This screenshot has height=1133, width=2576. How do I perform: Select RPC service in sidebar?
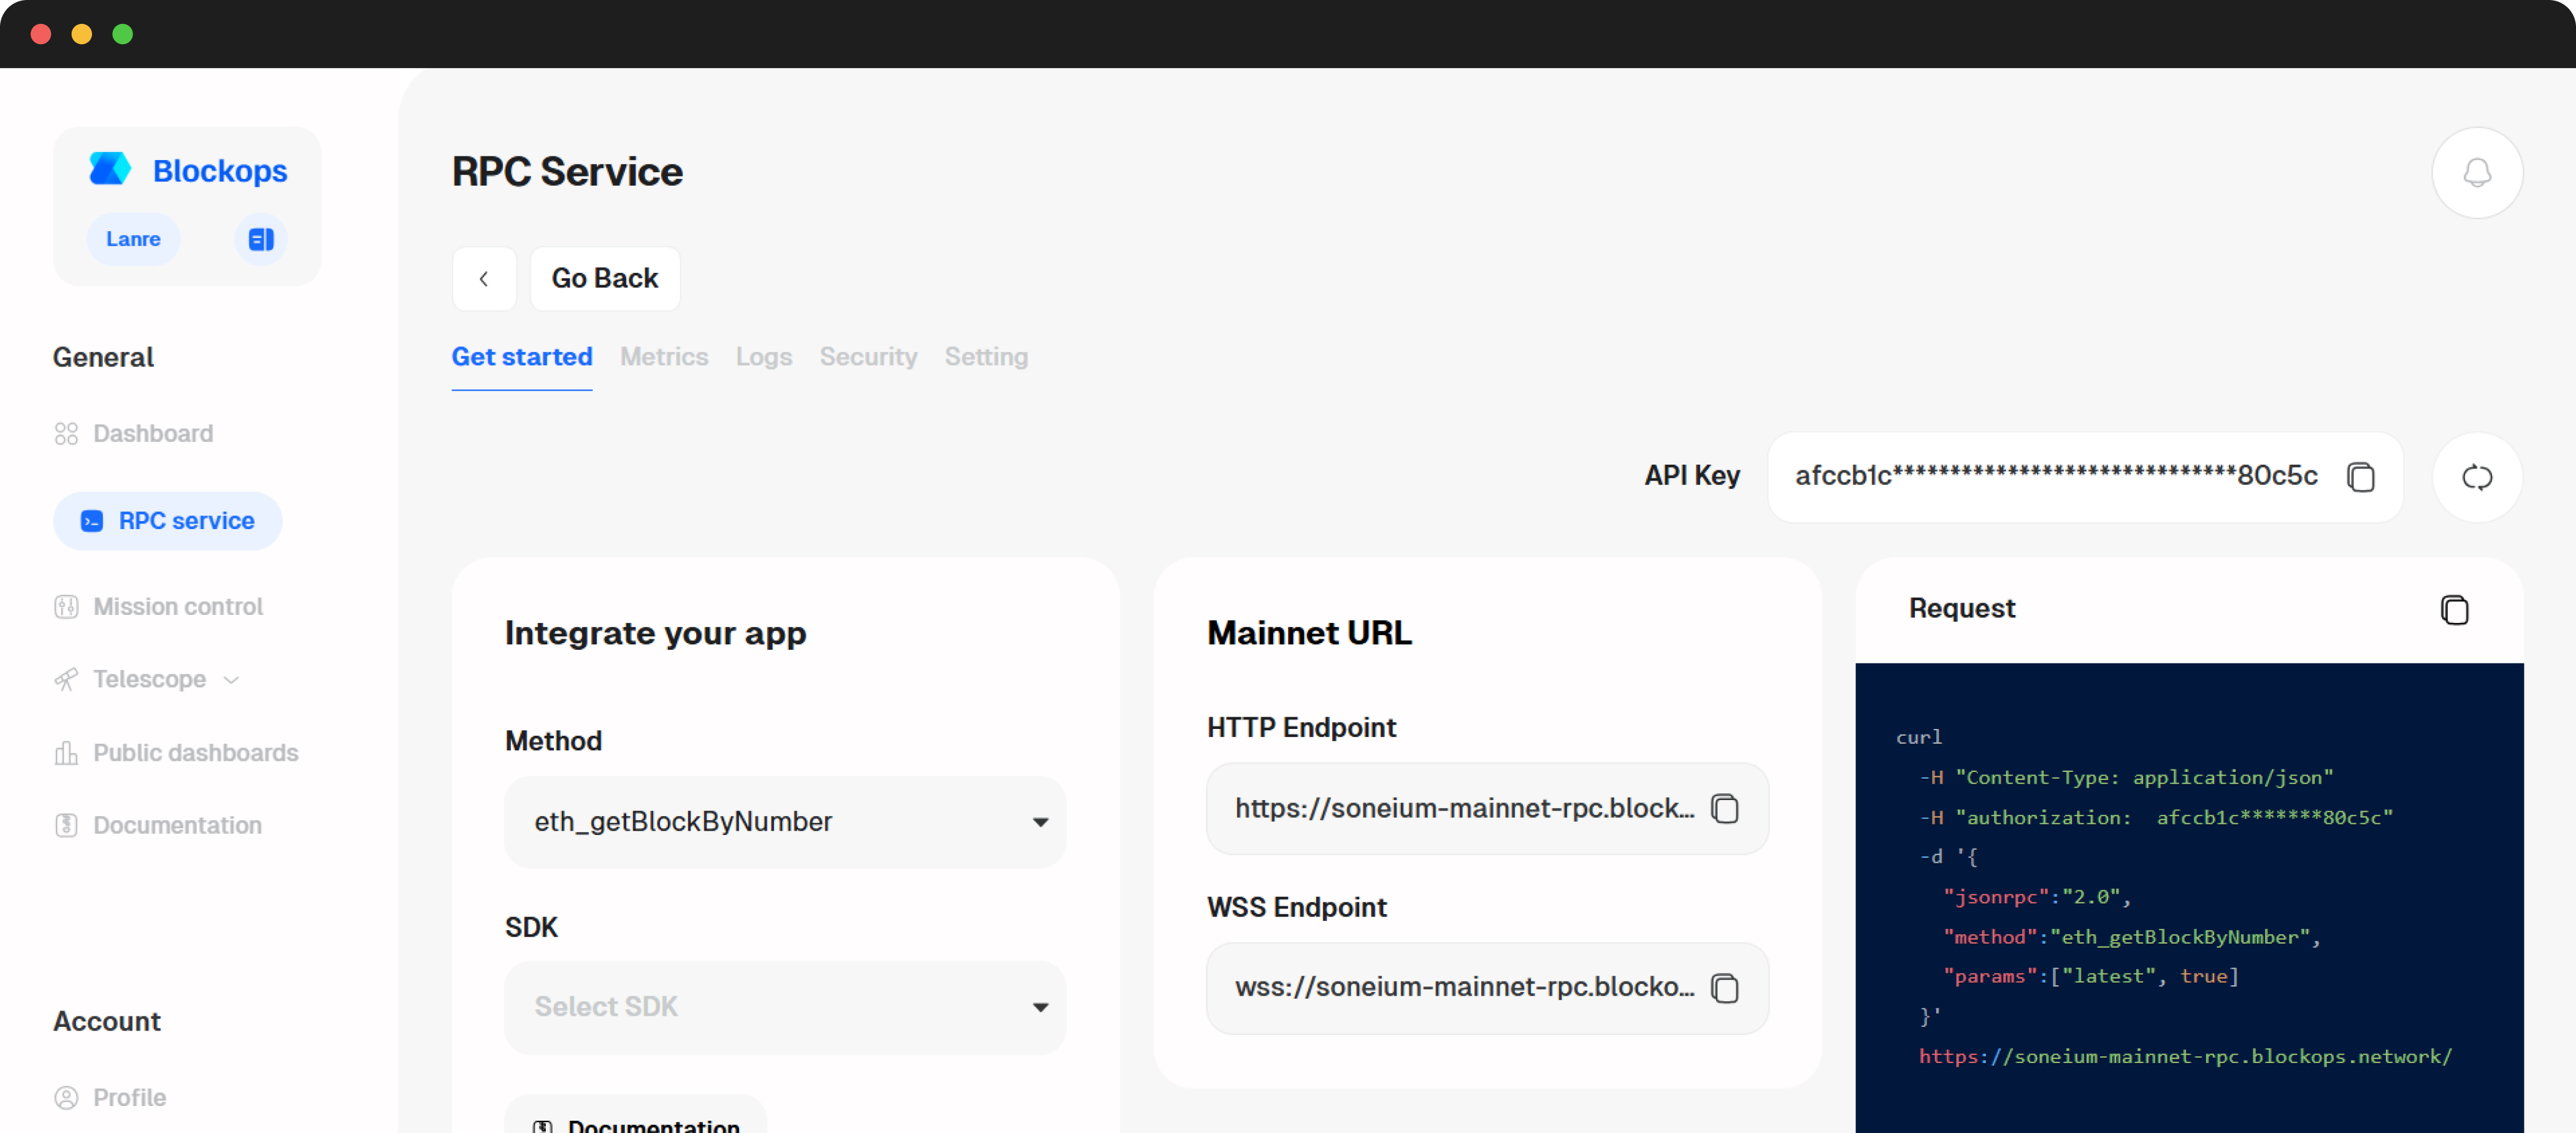coord(168,521)
